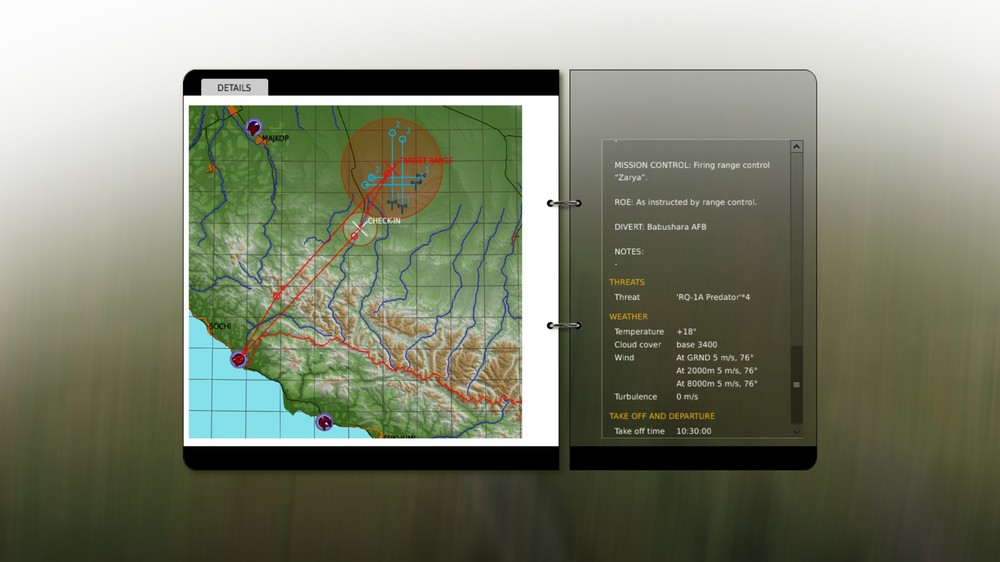Click the red TARGET RANGE label
1000x562 pixels.
(x=426, y=160)
